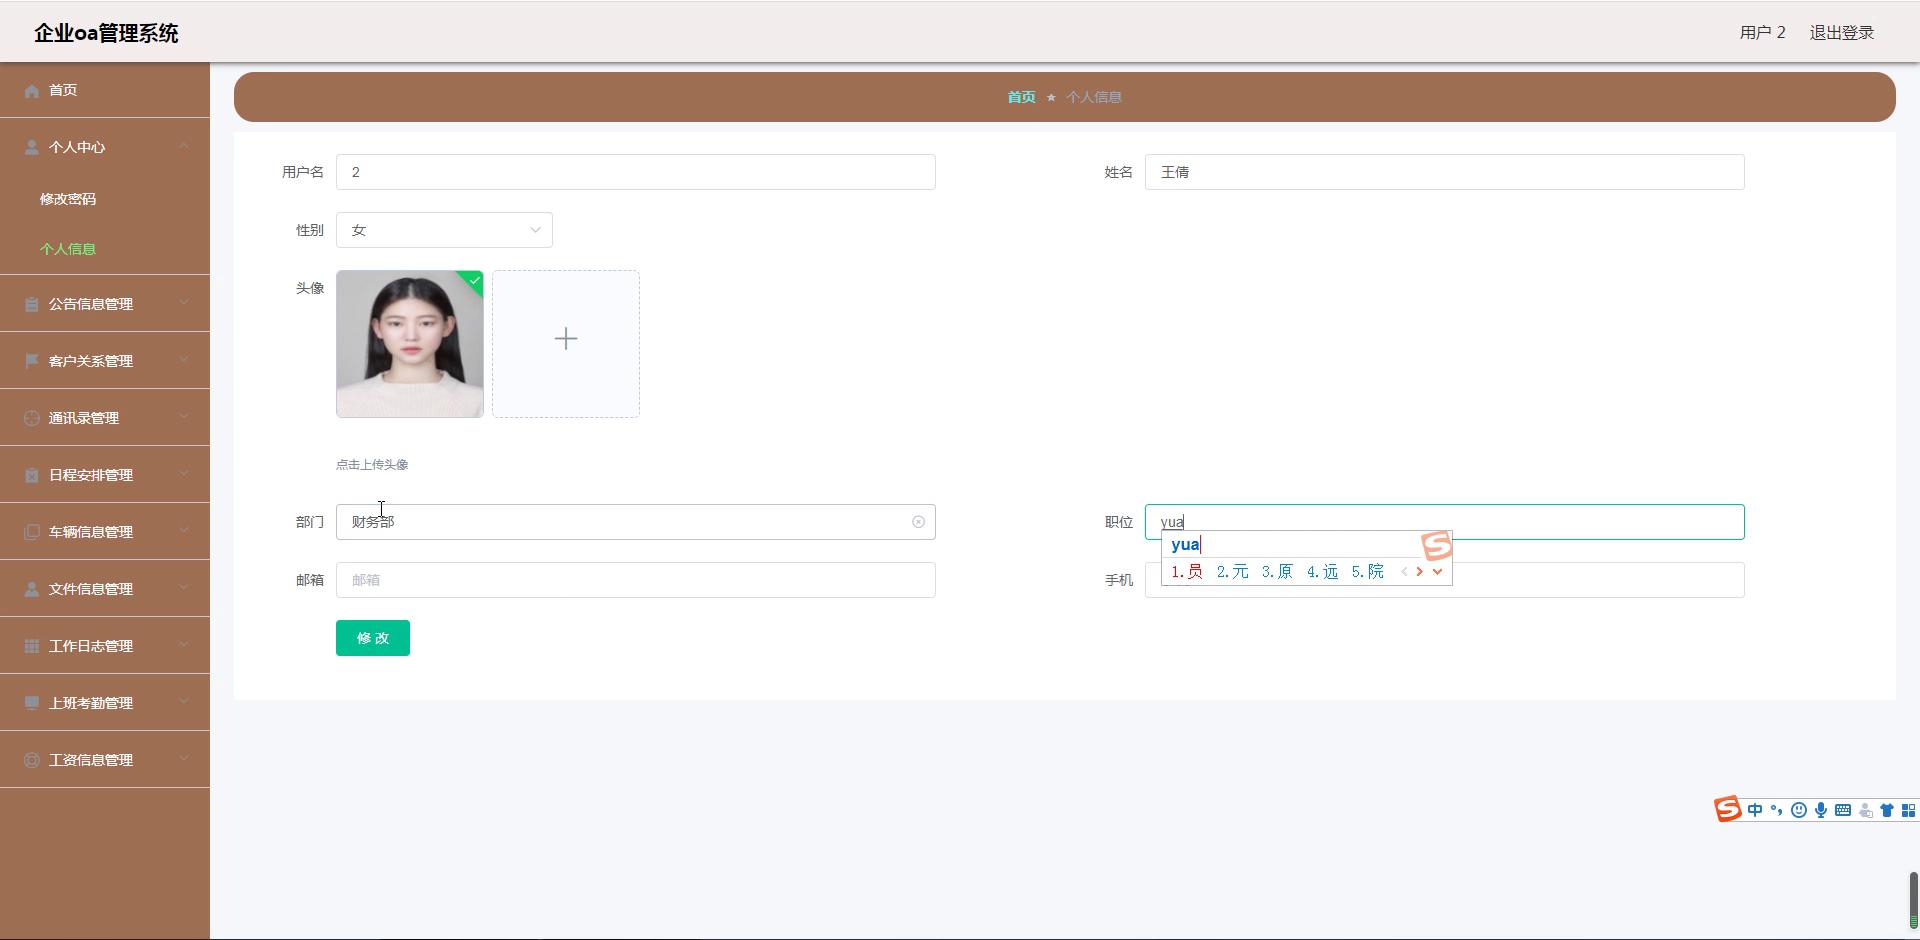
Task: Click 退出登录 to log out
Action: click(1841, 33)
